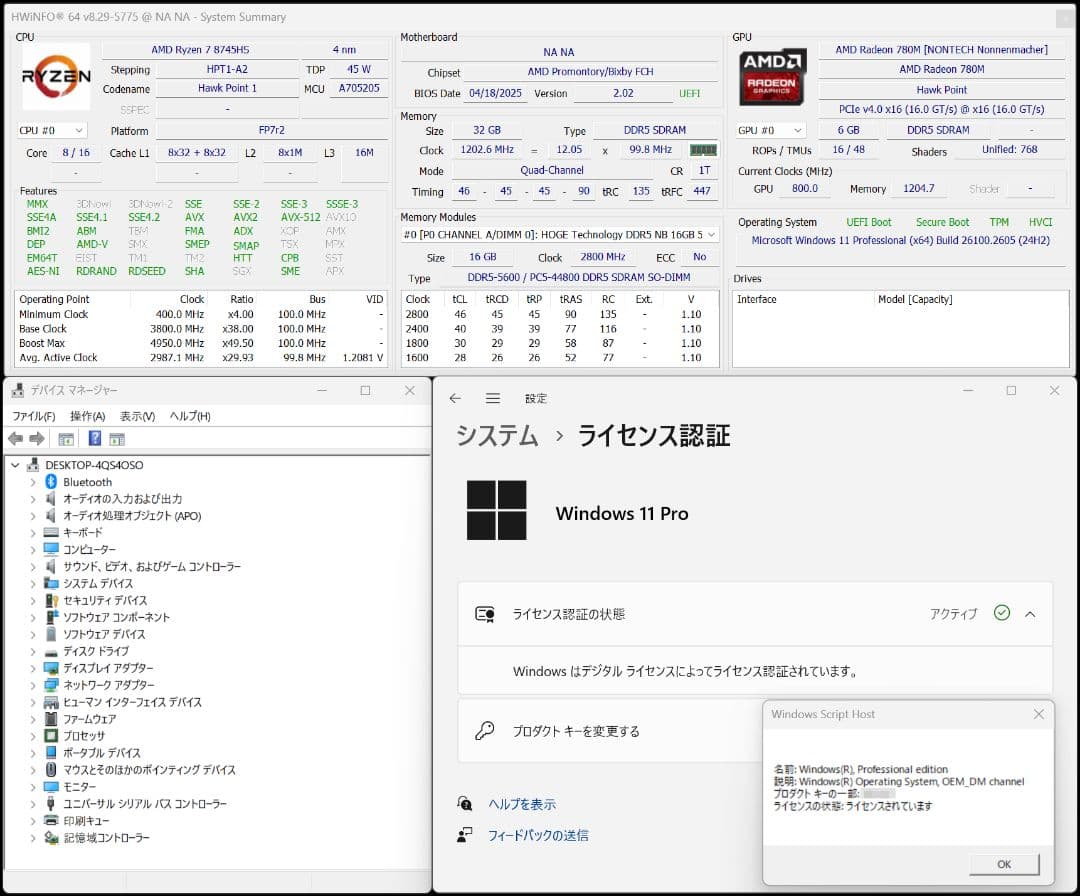Click the Windows 11 logo in Settings

pyautogui.click(x=497, y=510)
